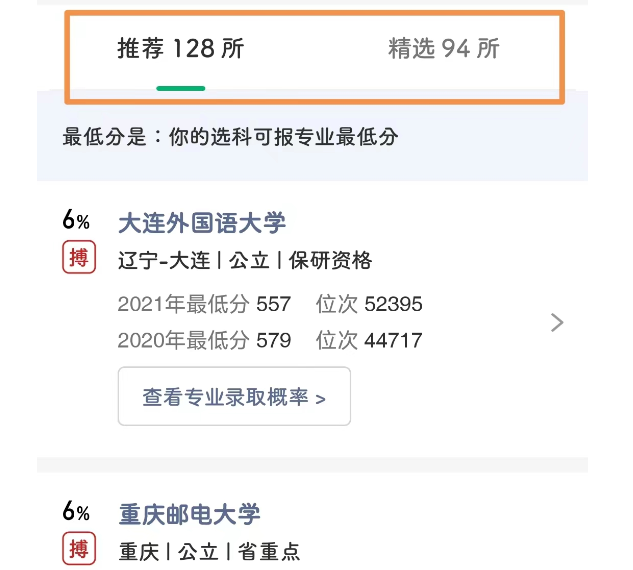Open 大连外国语大学 school page
This screenshot has width=633, height=570.
pyautogui.click(x=202, y=223)
